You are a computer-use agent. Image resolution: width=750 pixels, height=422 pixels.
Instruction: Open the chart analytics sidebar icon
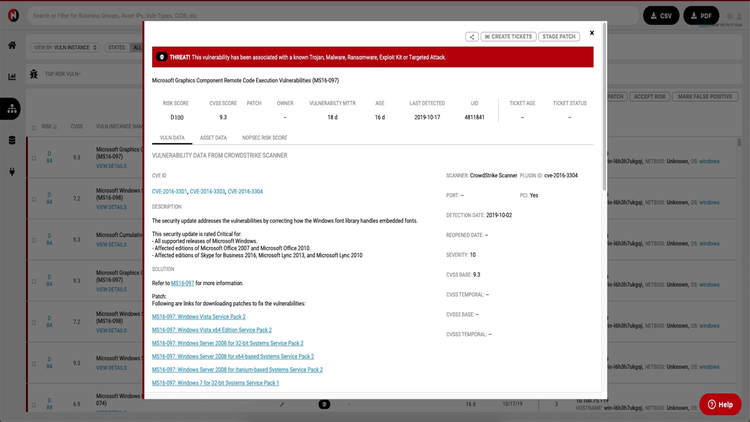point(12,77)
